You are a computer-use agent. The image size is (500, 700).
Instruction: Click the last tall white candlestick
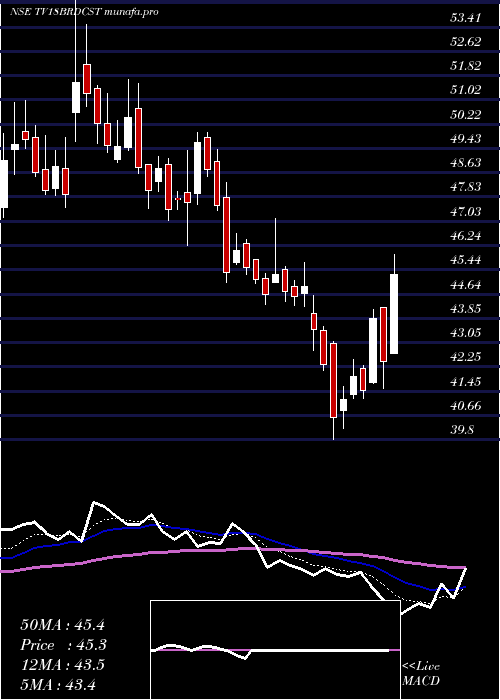coord(394,314)
